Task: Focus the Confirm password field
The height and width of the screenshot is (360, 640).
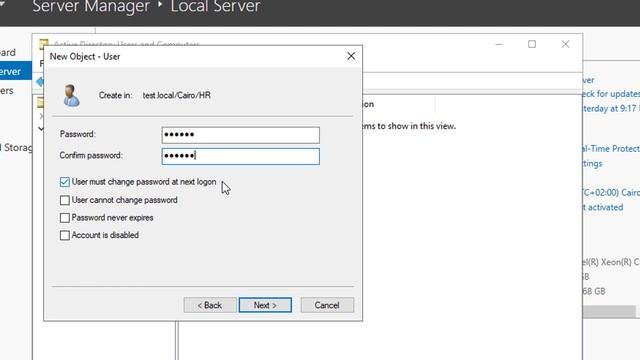Action: 240,156
